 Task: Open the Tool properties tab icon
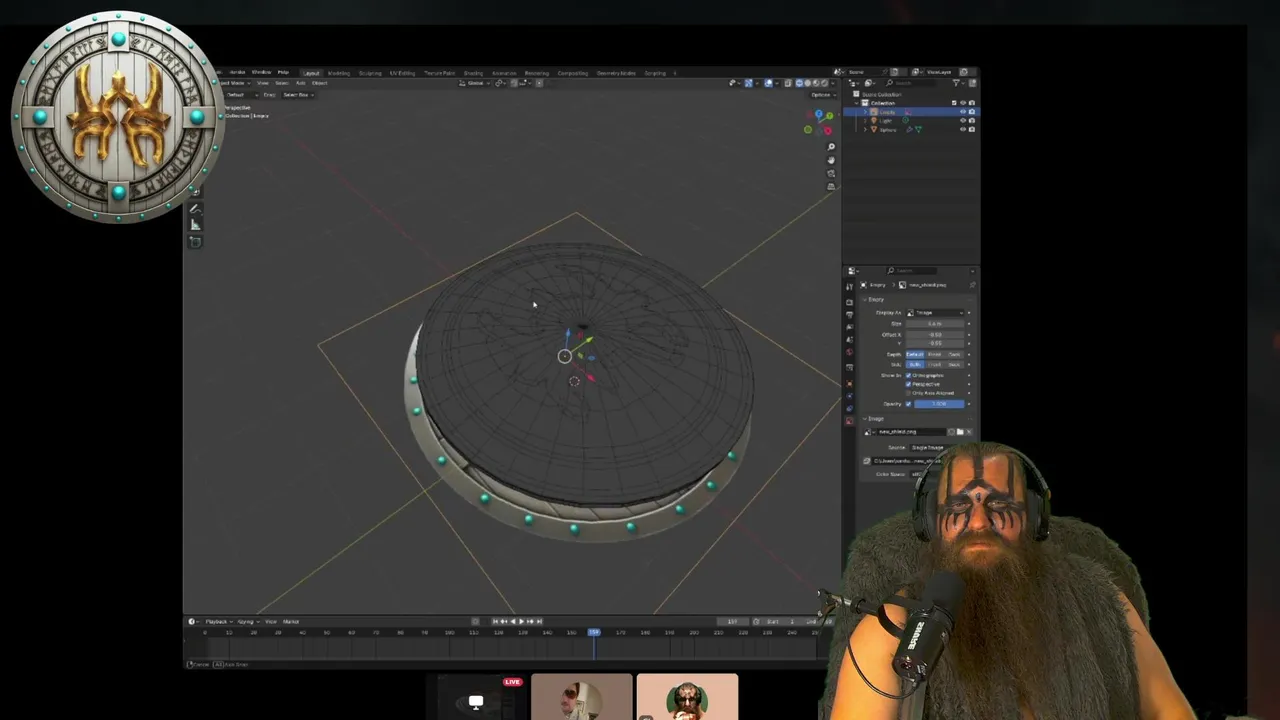click(850, 287)
